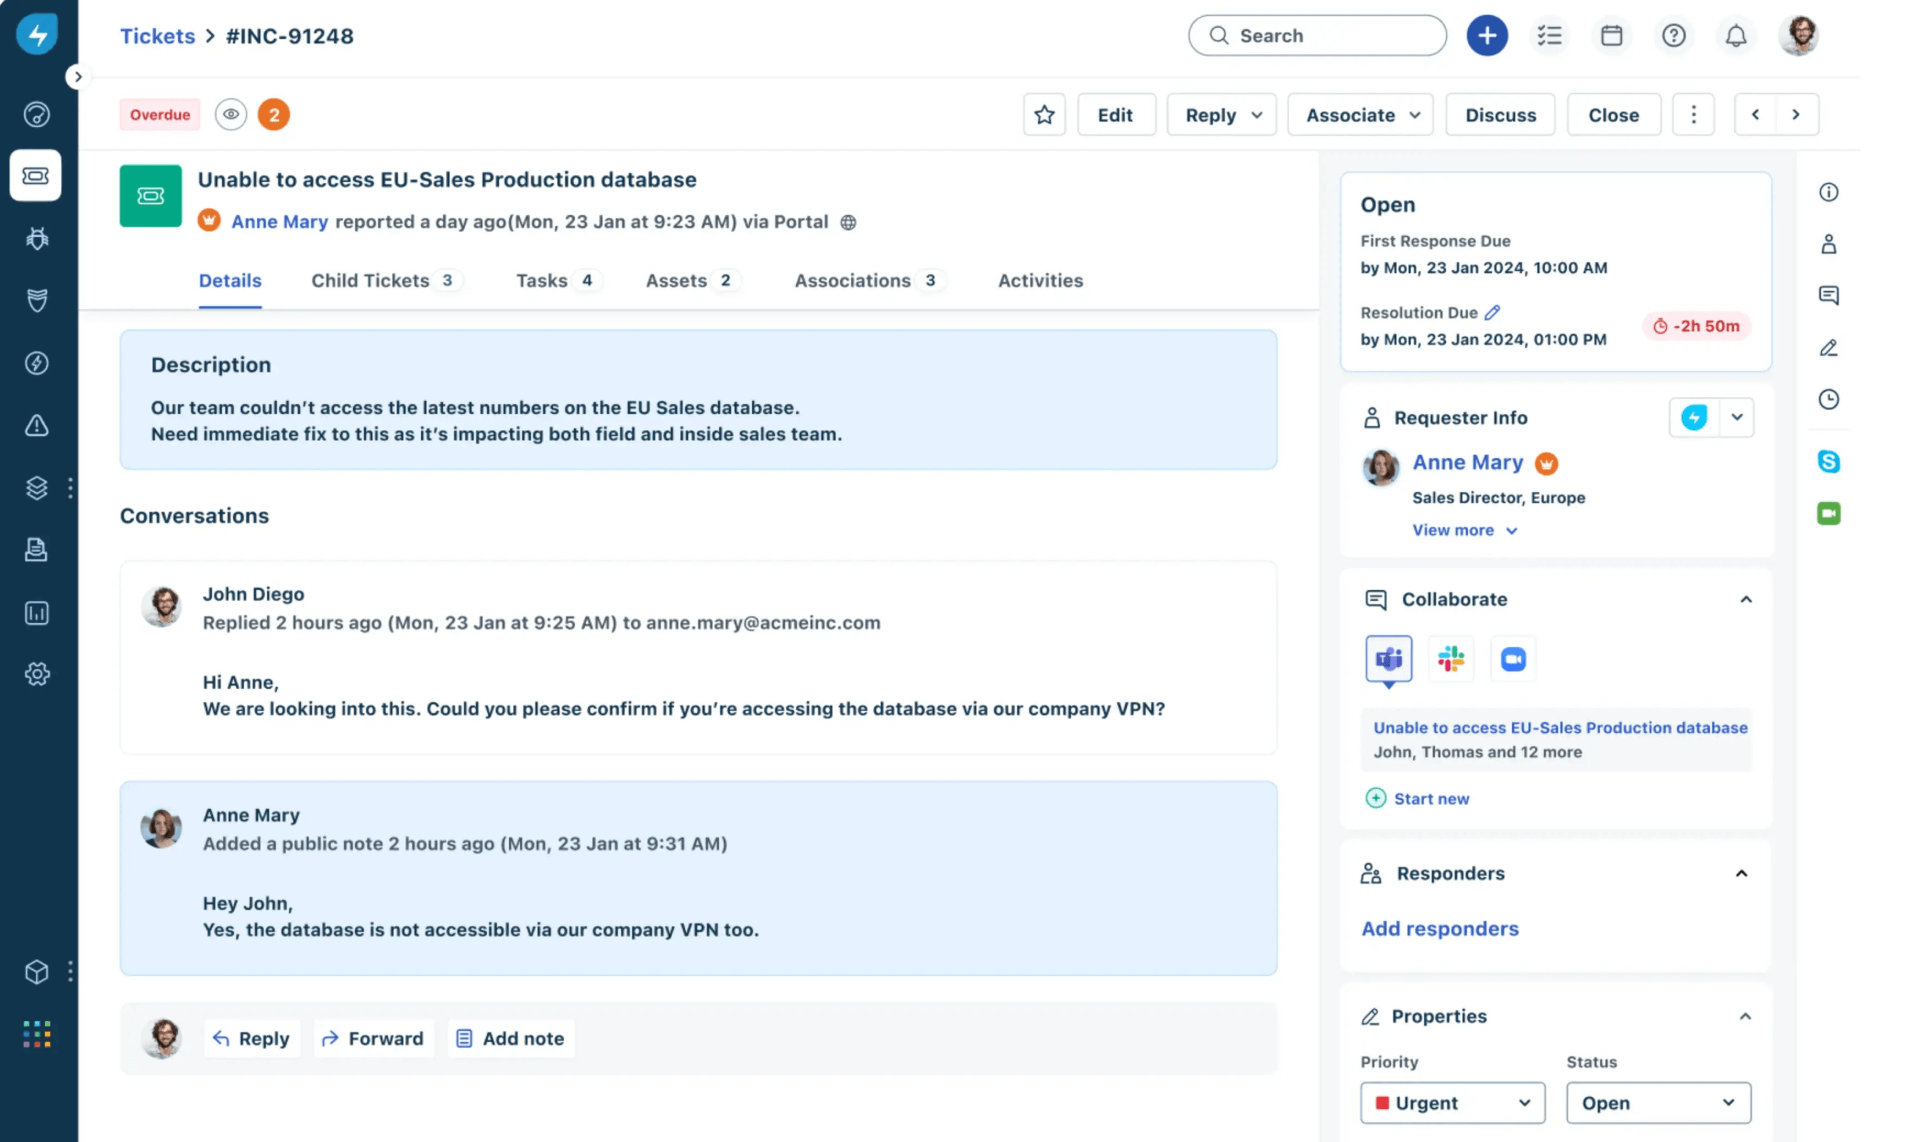Toggle the eye/watch icon on ticket
The image size is (1920, 1142).
pyautogui.click(x=230, y=113)
